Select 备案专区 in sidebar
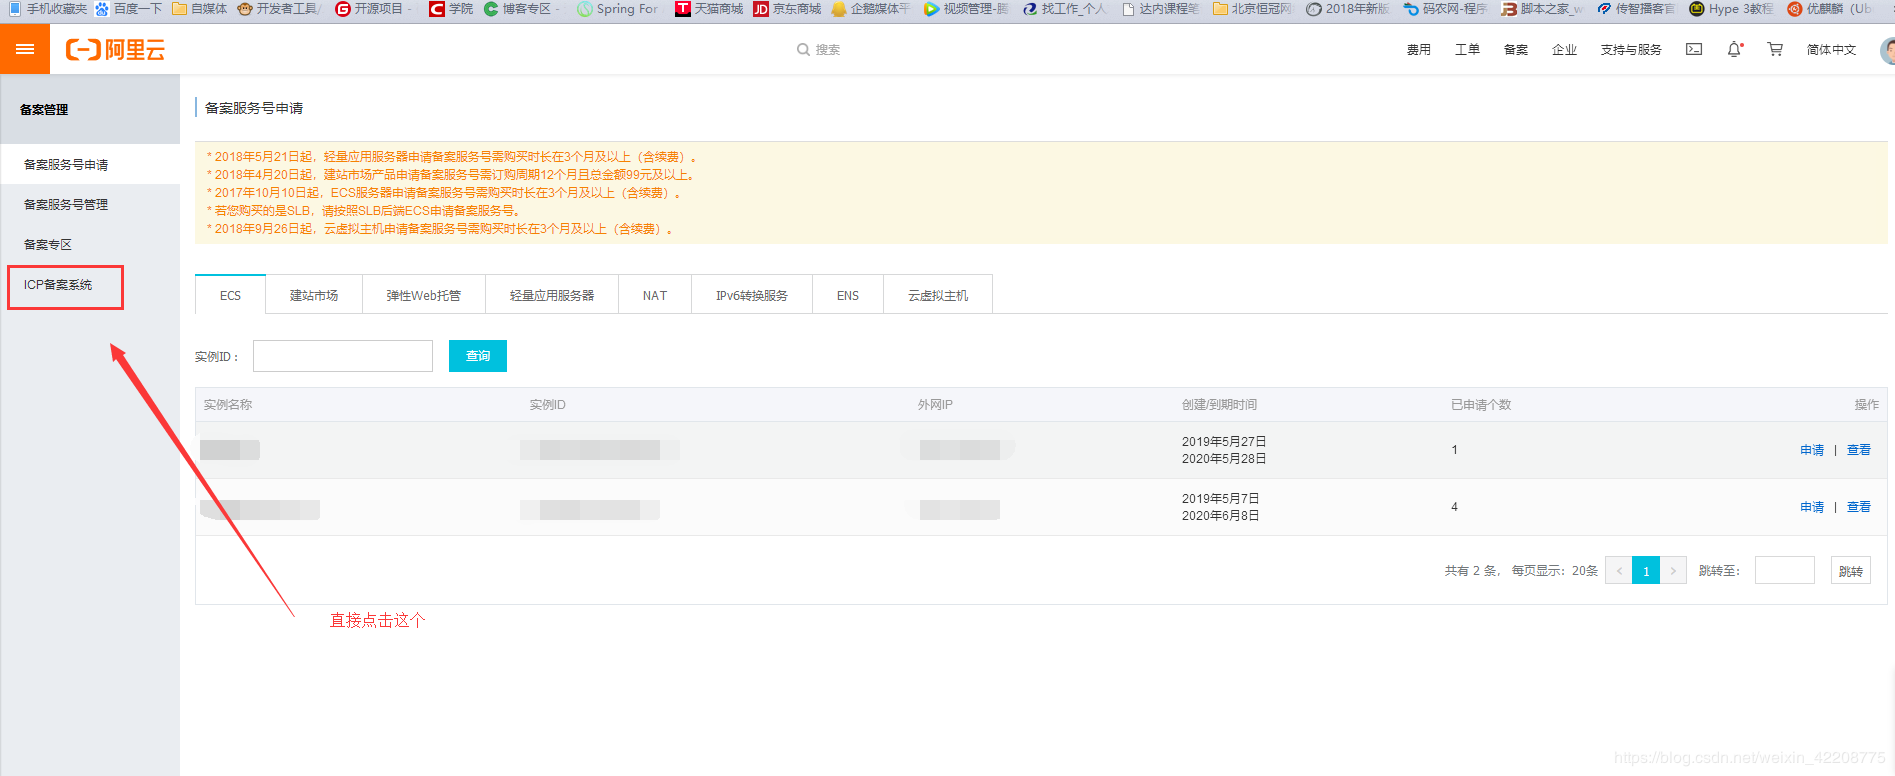Screen dimensions: 1895x776 (x=90, y=244)
